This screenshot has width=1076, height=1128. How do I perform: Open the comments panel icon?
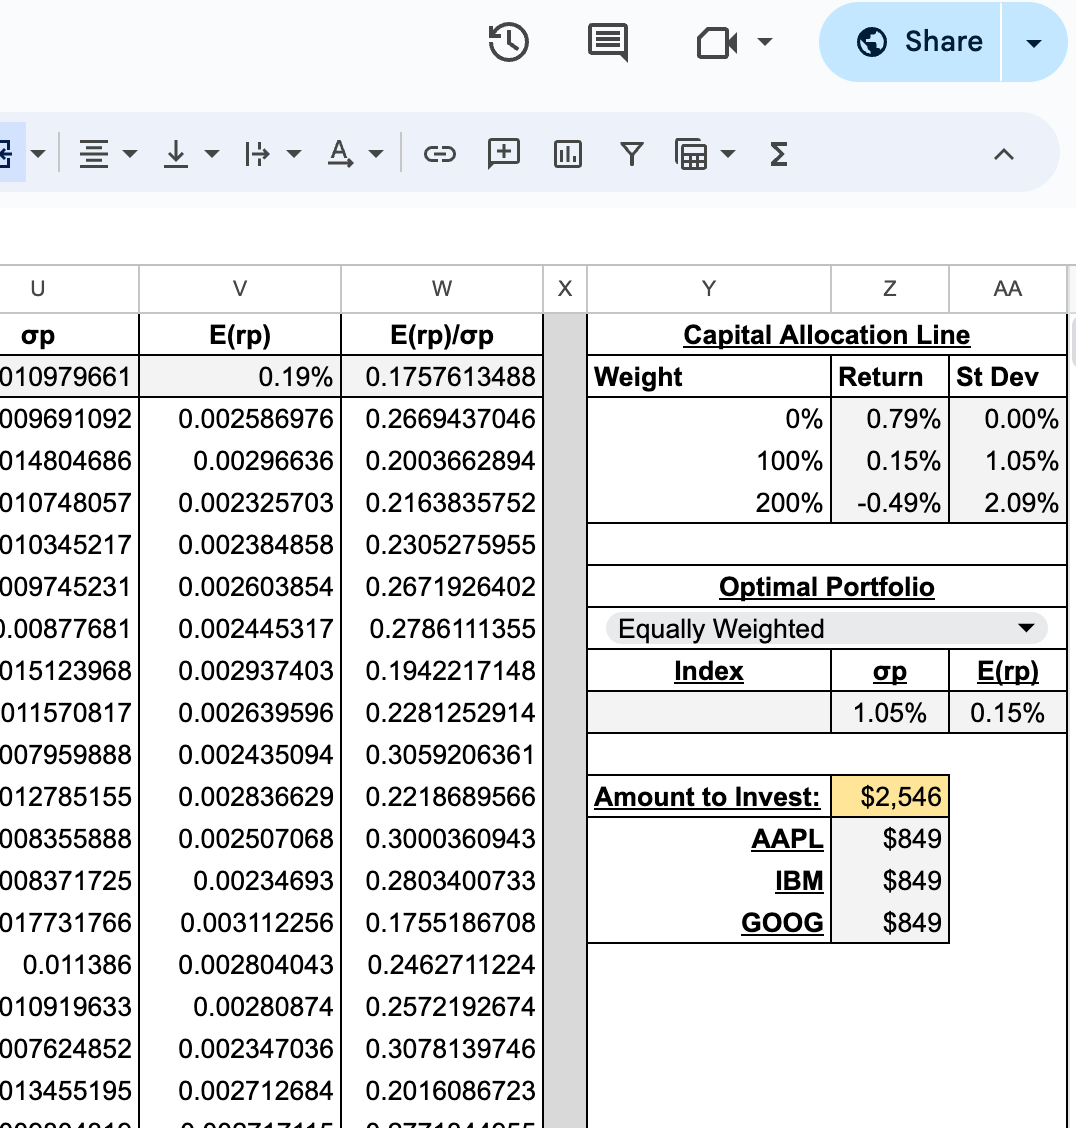pyautogui.click(x=607, y=42)
